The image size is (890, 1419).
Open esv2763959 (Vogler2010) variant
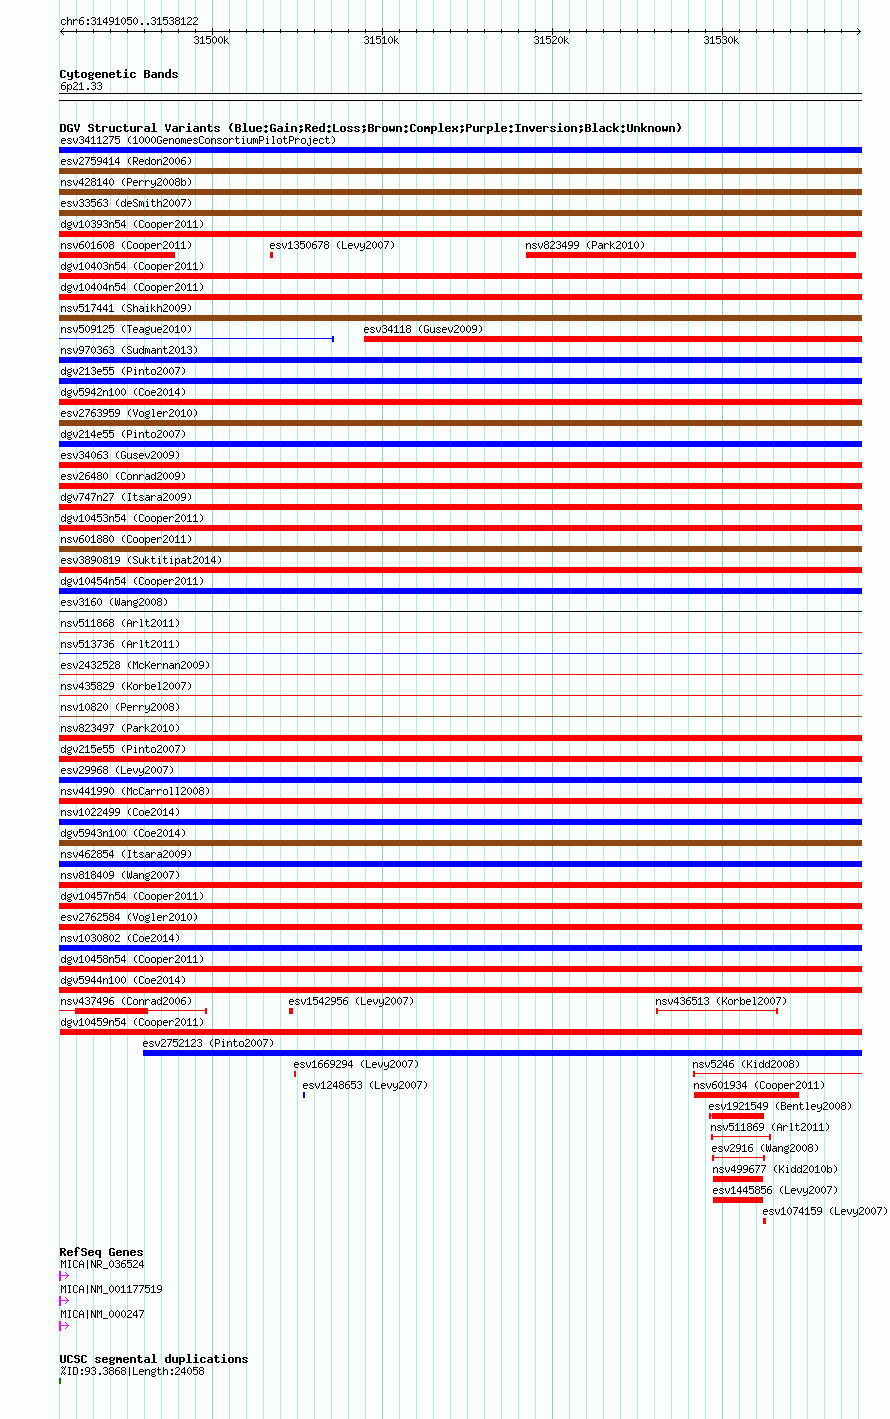(129, 413)
